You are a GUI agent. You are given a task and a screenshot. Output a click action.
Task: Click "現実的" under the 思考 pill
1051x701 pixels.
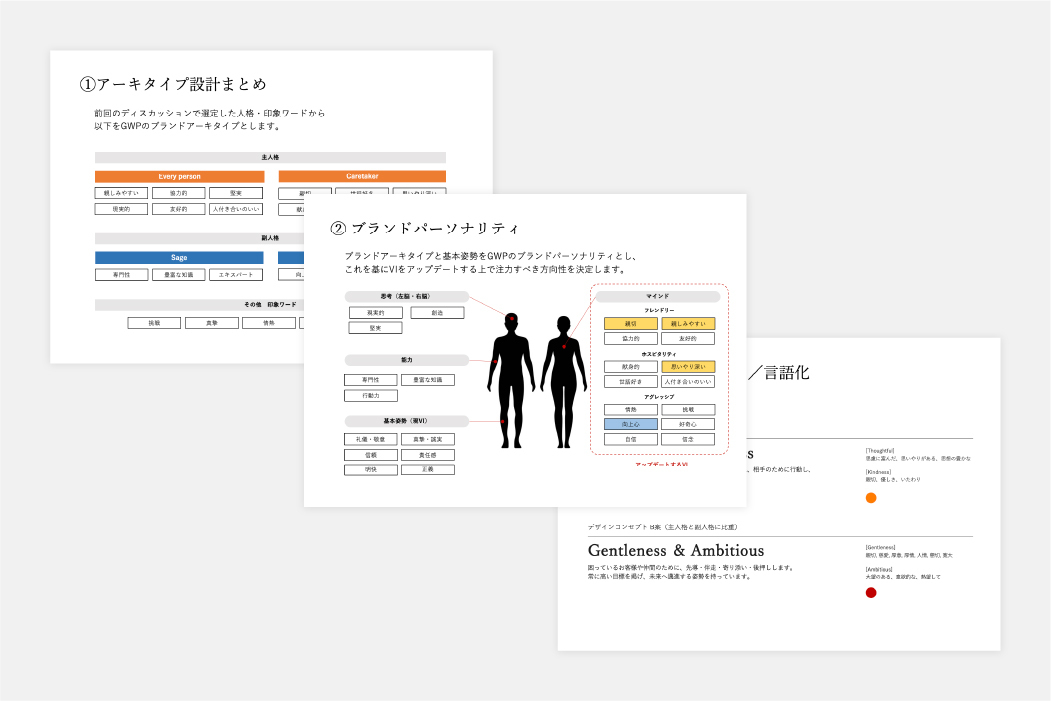(x=376, y=313)
